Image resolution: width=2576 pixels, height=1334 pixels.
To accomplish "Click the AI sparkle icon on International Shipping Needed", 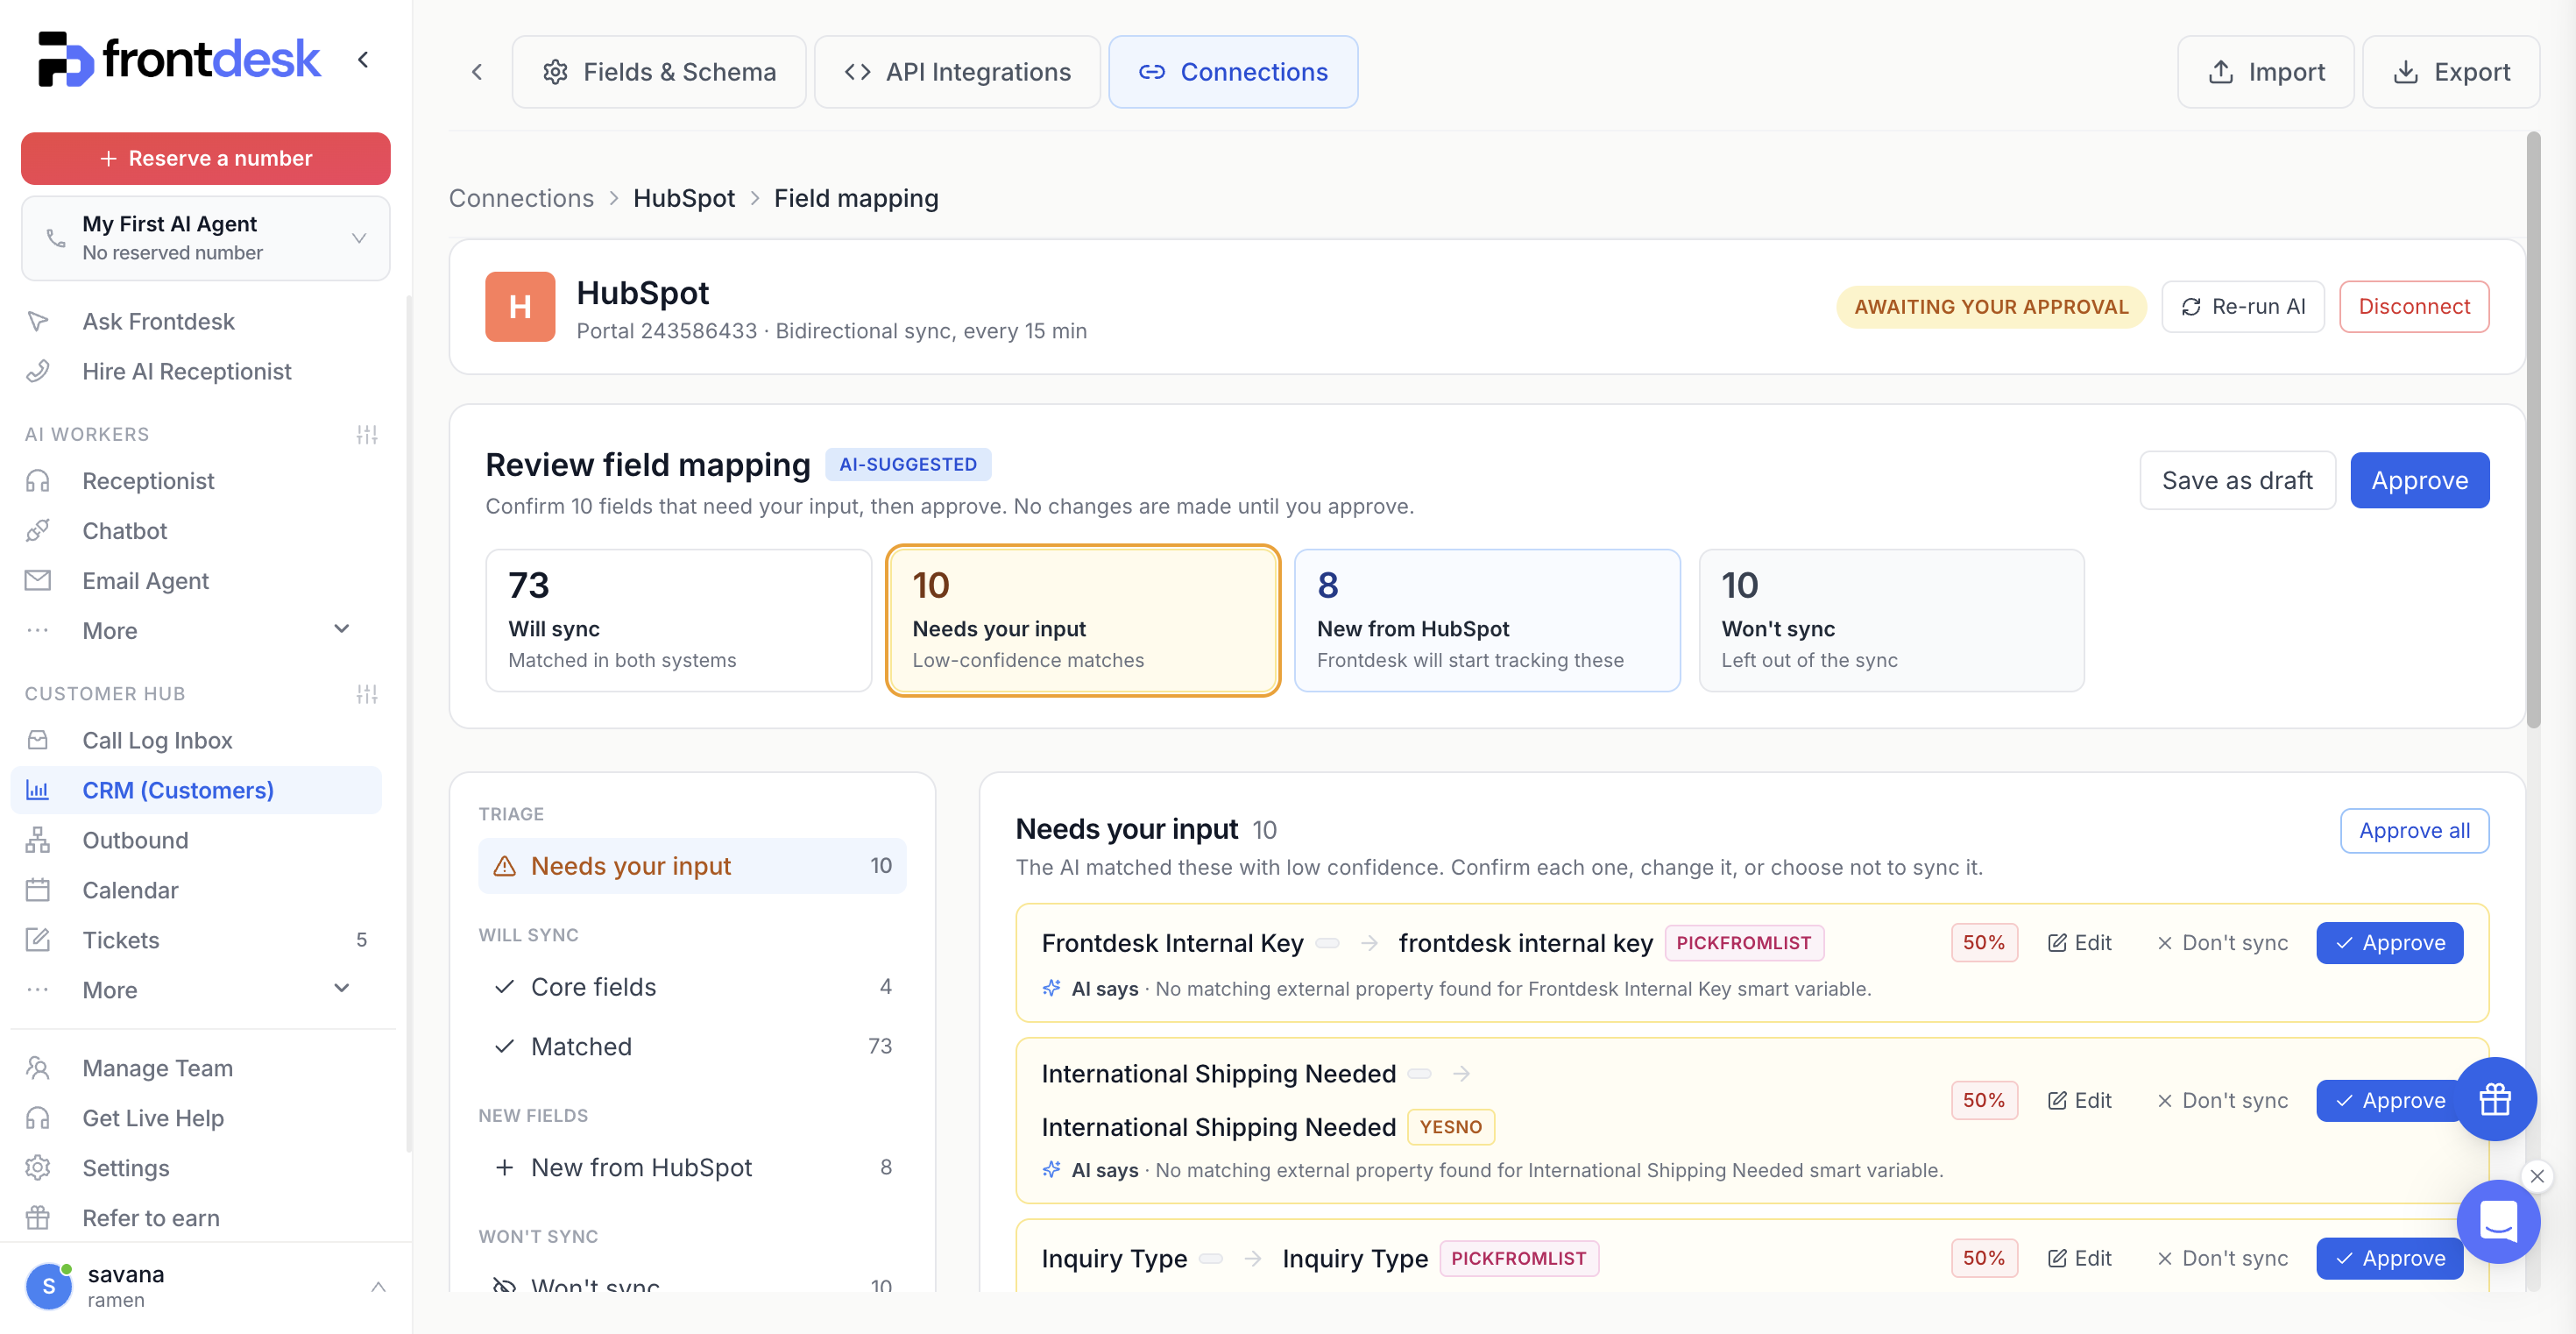I will click(1052, 1169).
